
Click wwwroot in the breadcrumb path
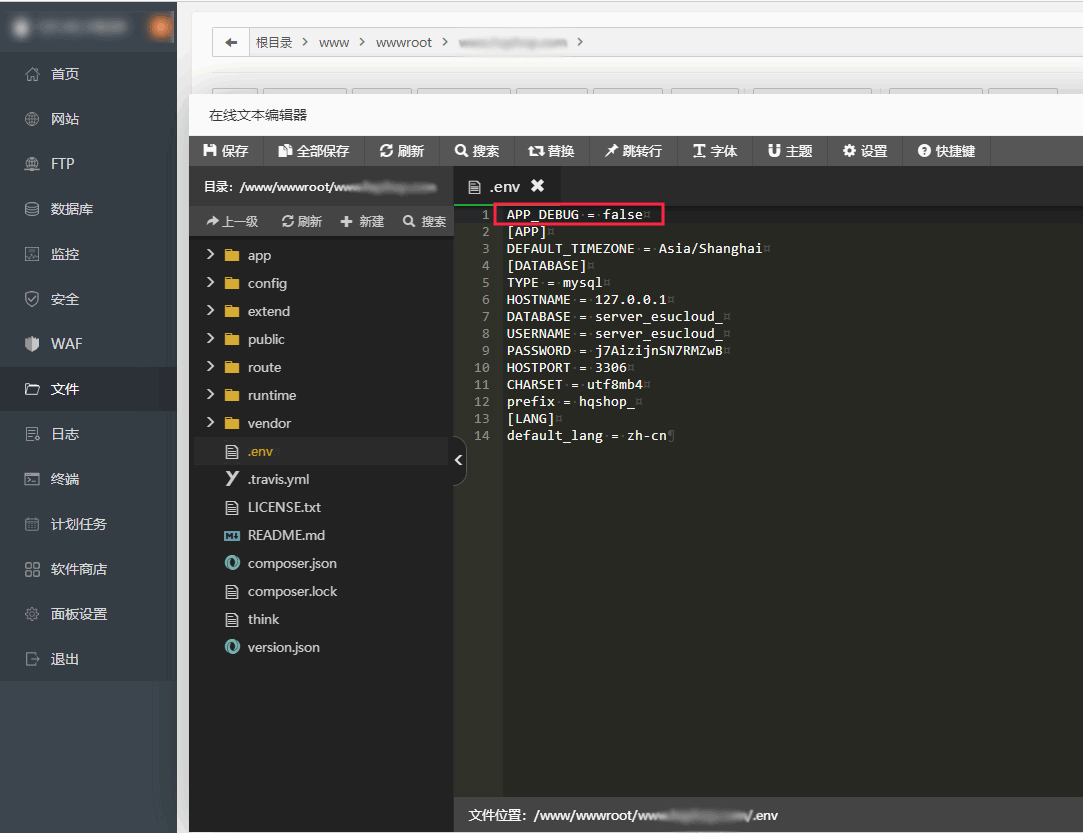pos(403,43)
